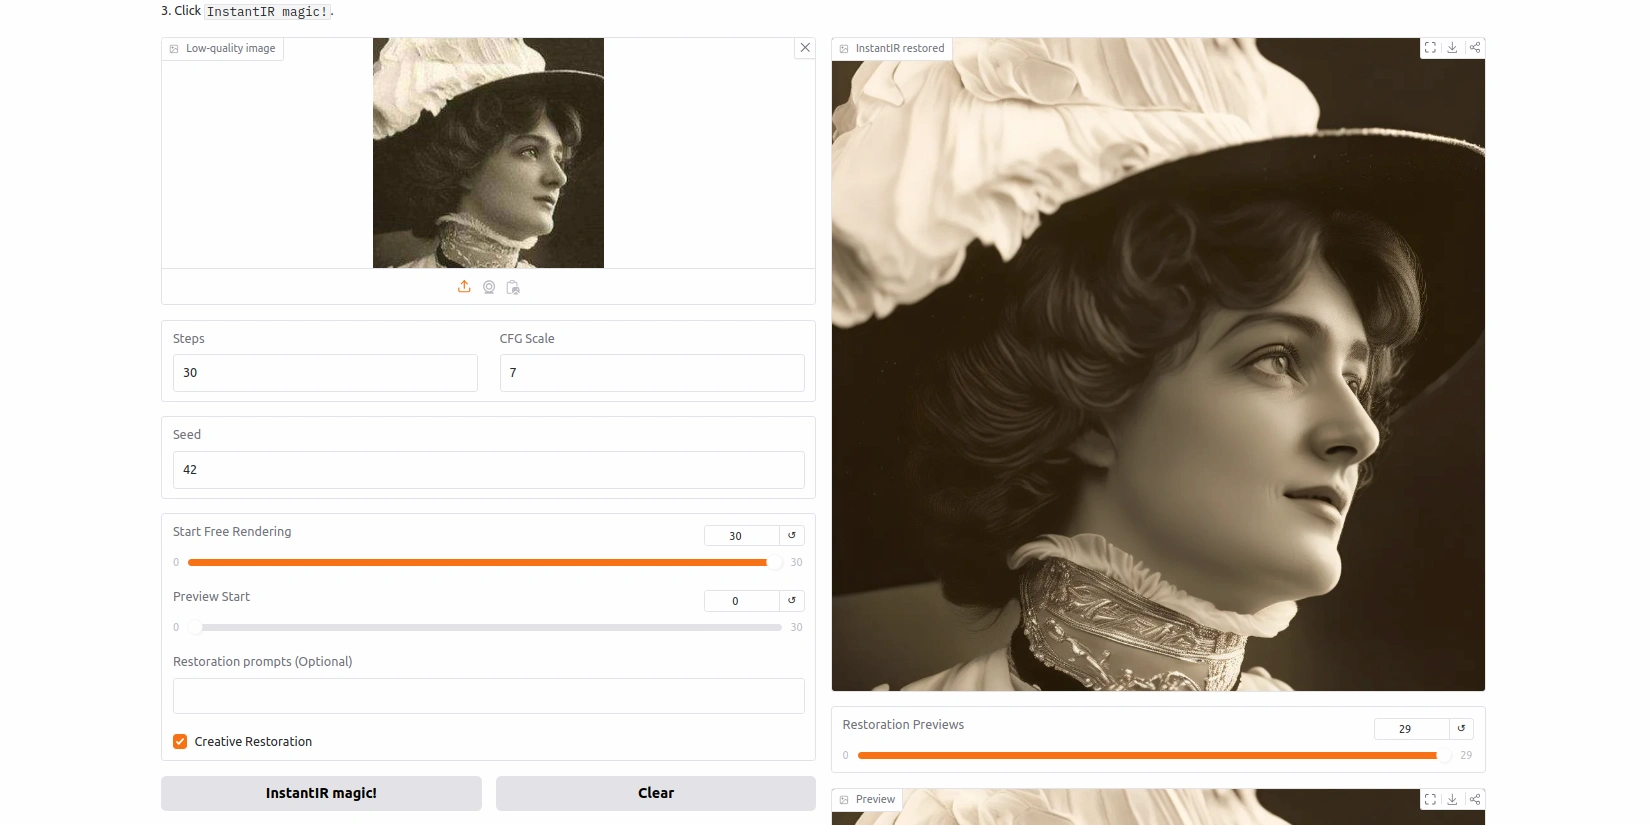The image size is (1650, 825).
Task: Click the Restoration prompts text box
Action: point(488,696)
